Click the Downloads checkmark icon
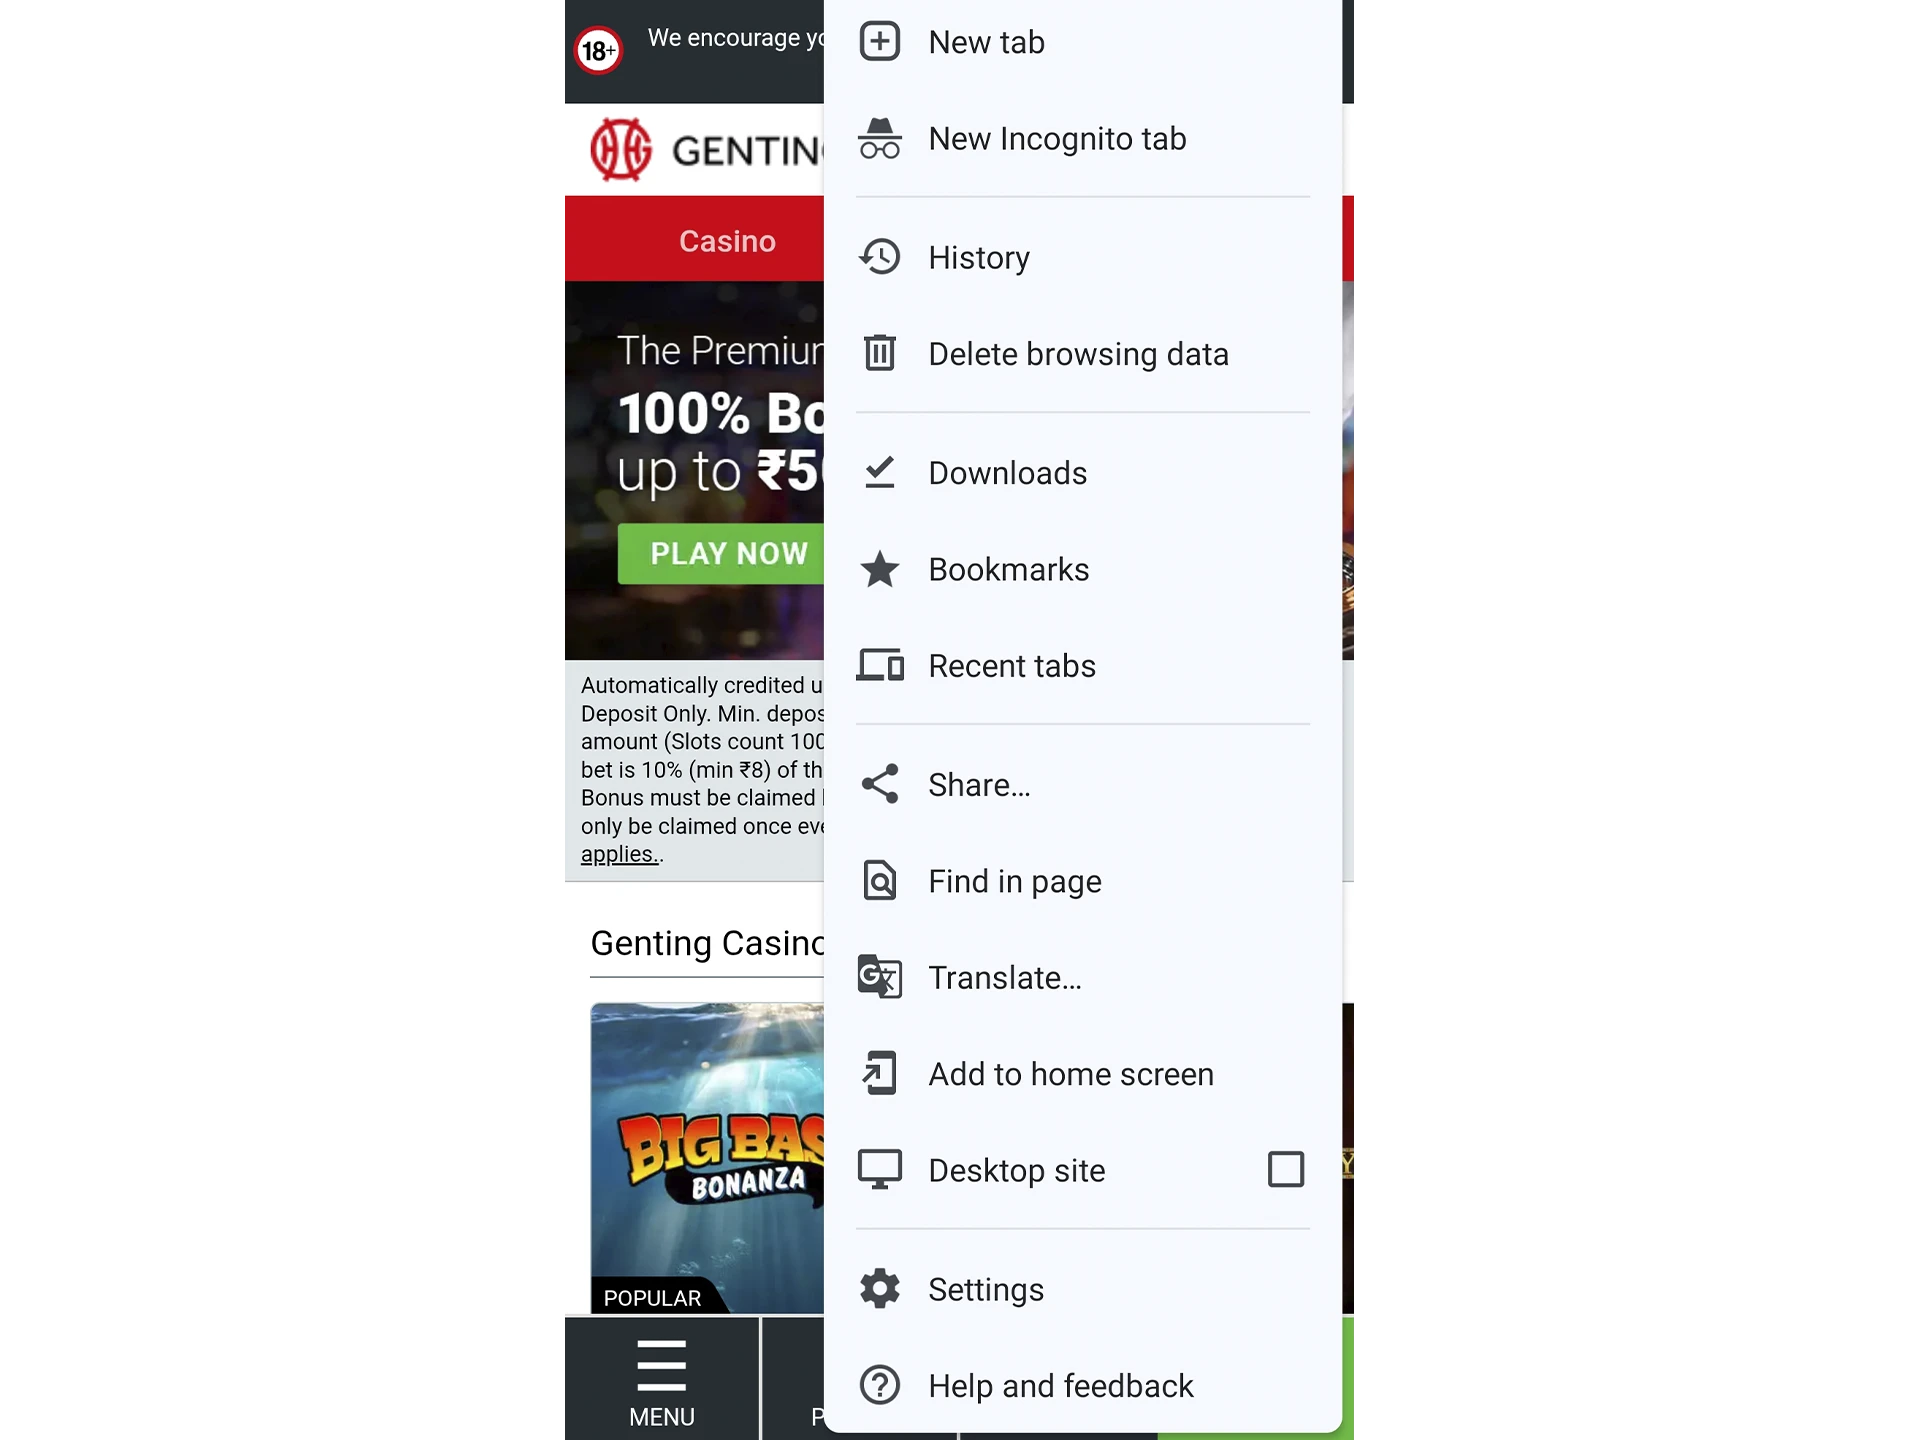 click(x=880, y=472)
